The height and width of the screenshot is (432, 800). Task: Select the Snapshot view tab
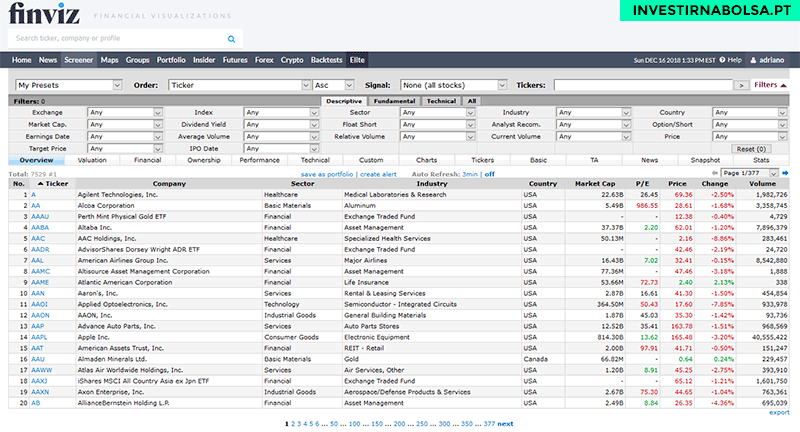[705, 160]
